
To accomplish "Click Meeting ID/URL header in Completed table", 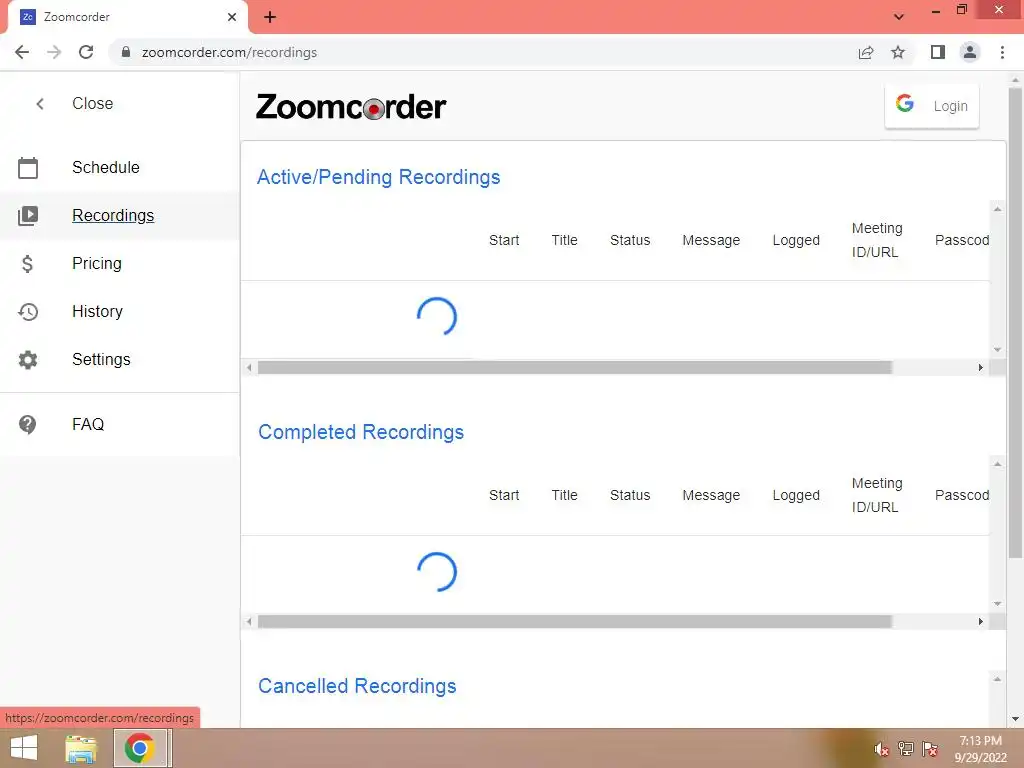I will click(x=877, y=496).
